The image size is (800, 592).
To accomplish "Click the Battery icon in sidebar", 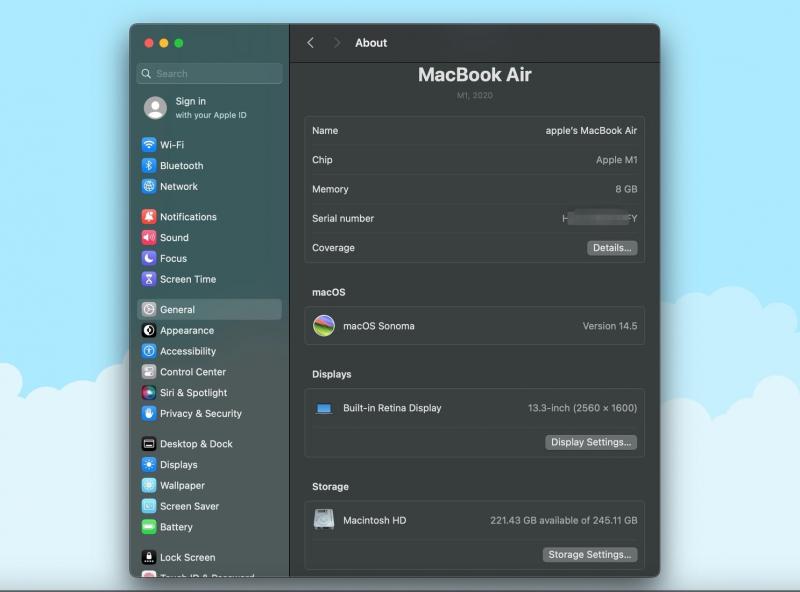I will click(148, 527).
